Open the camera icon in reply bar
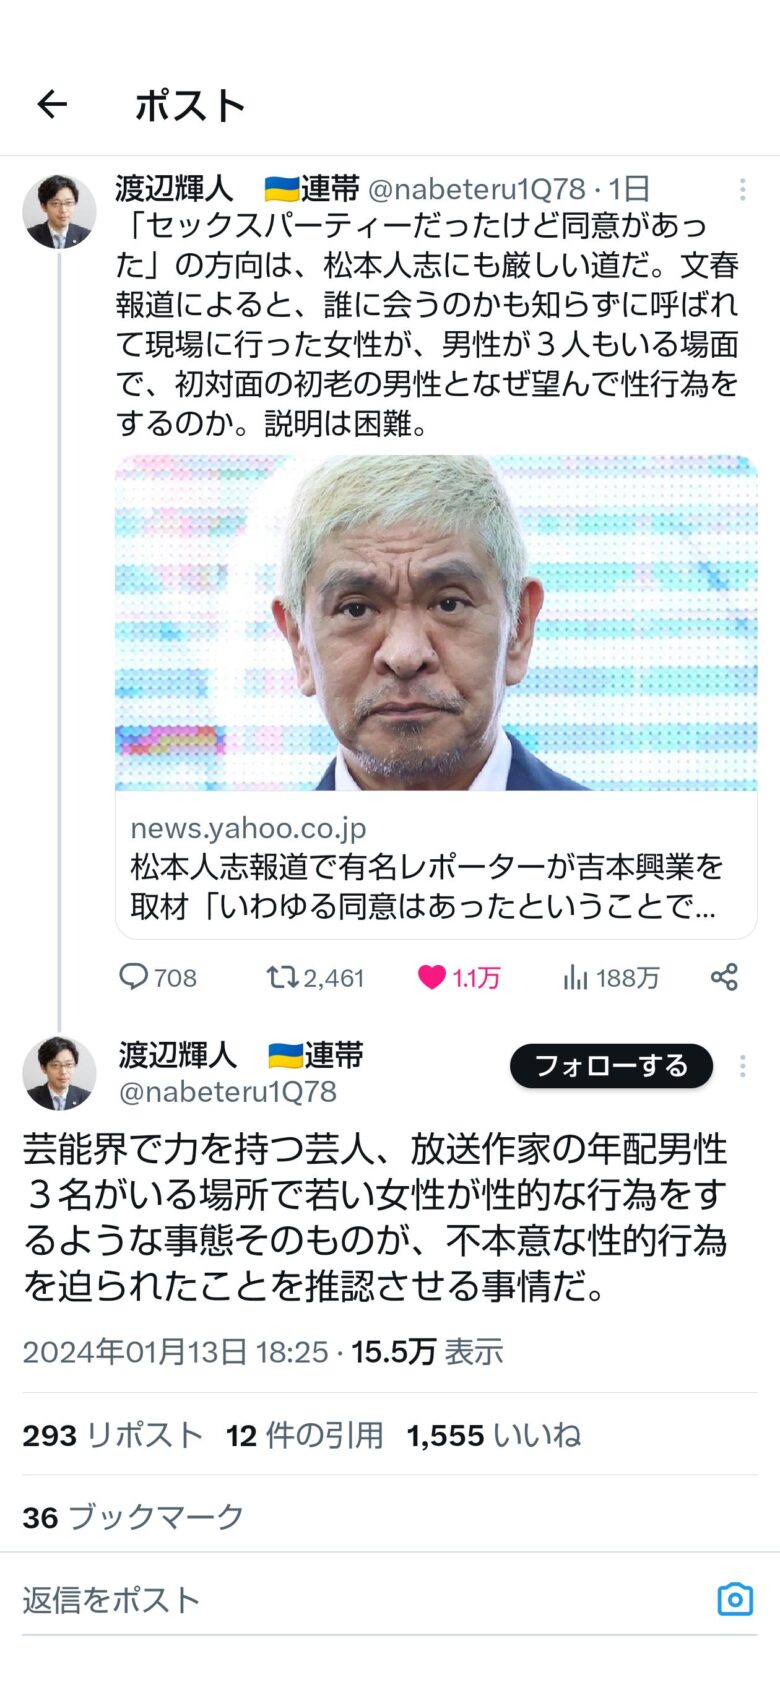 [x=735, y=1600]
